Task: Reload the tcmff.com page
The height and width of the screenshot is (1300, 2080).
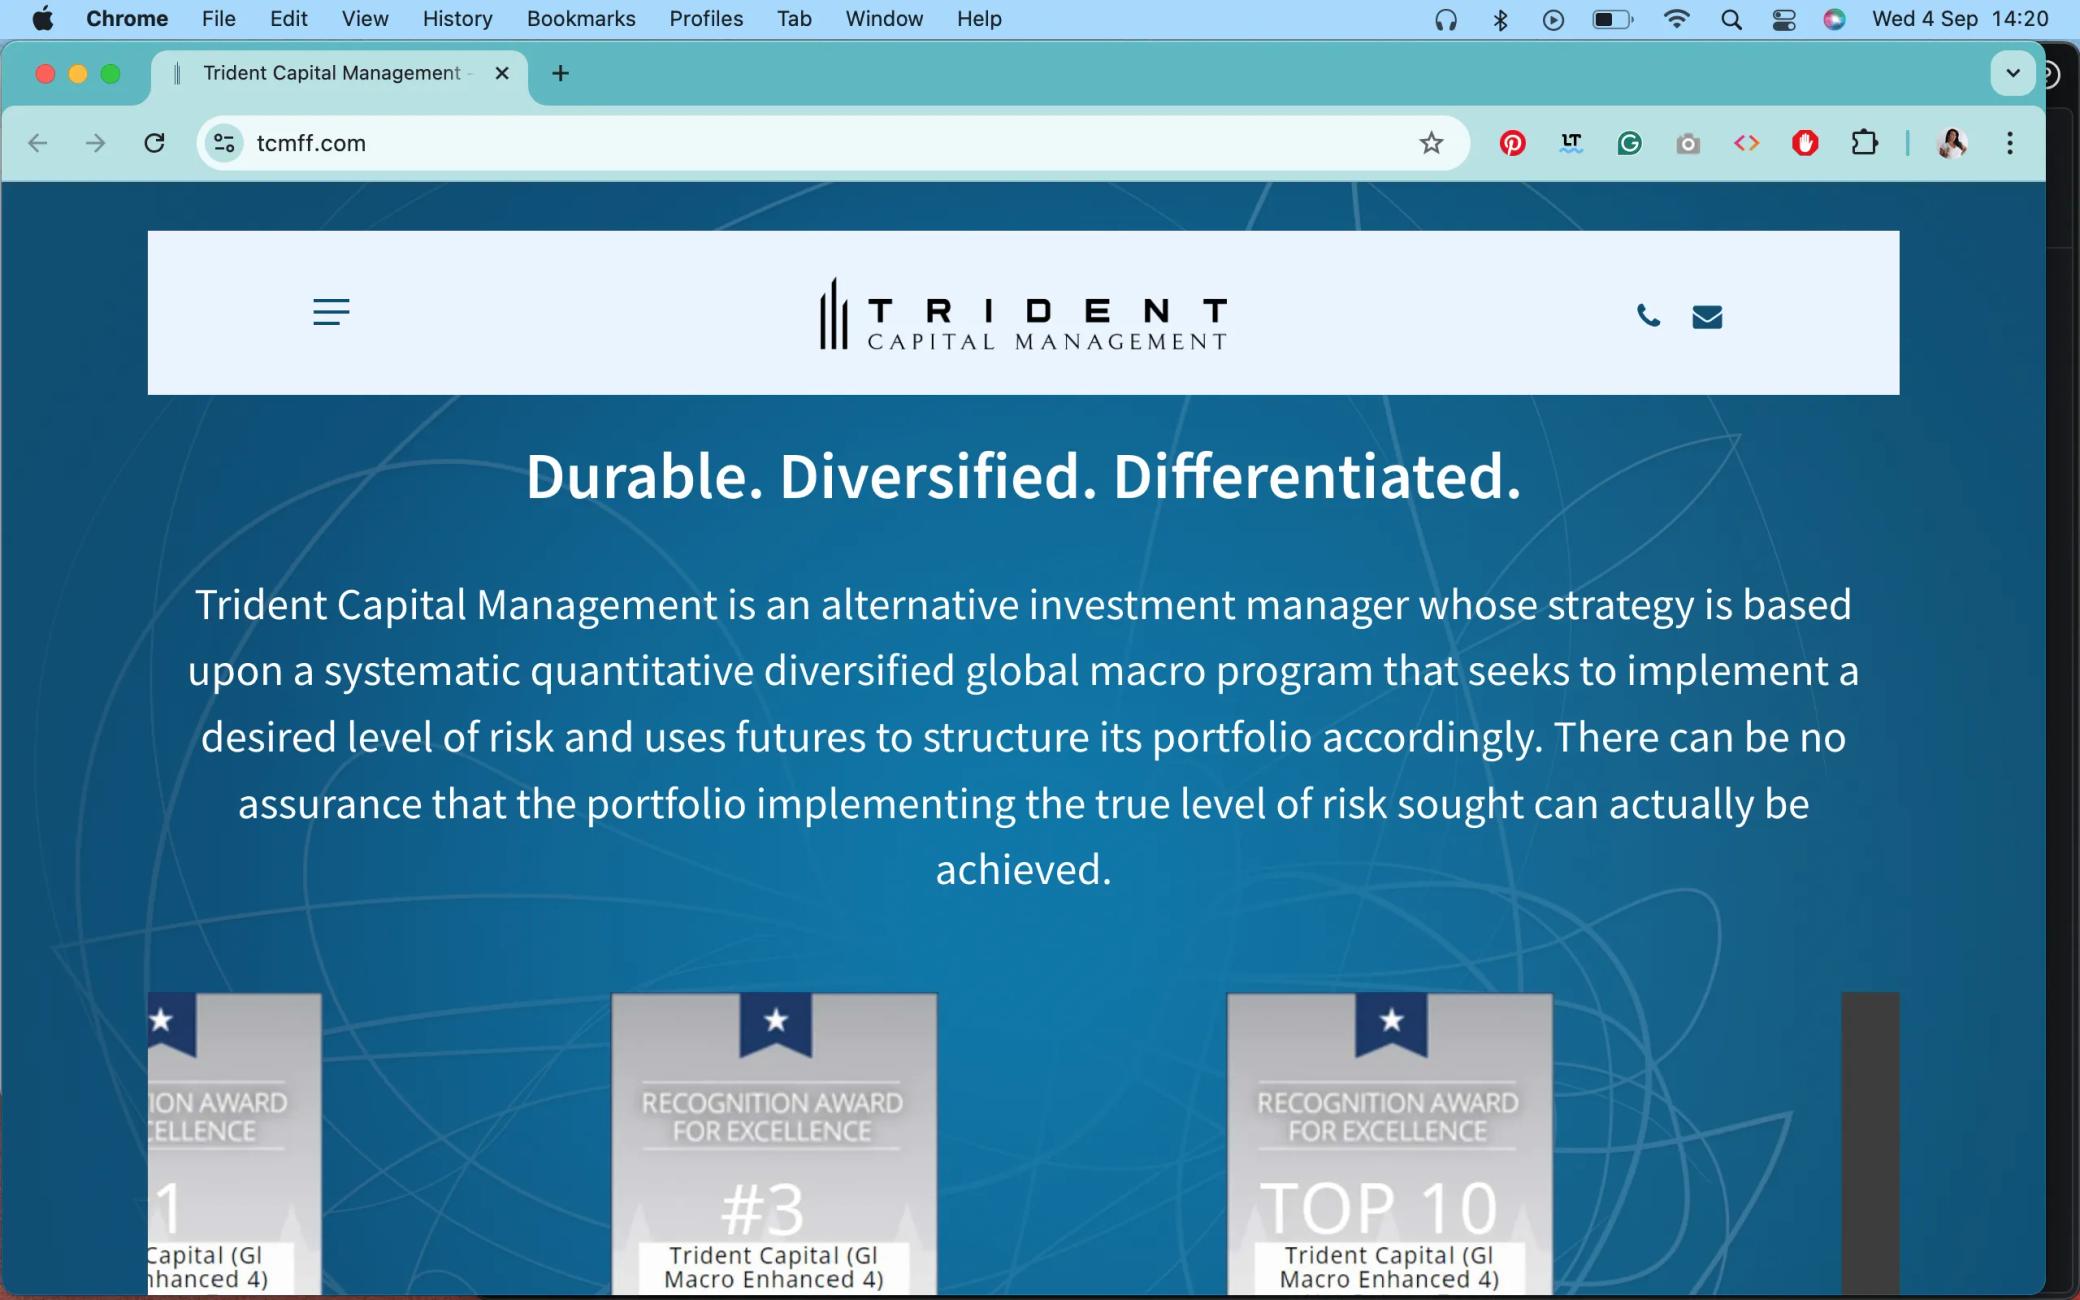Action: coord(154,143)
